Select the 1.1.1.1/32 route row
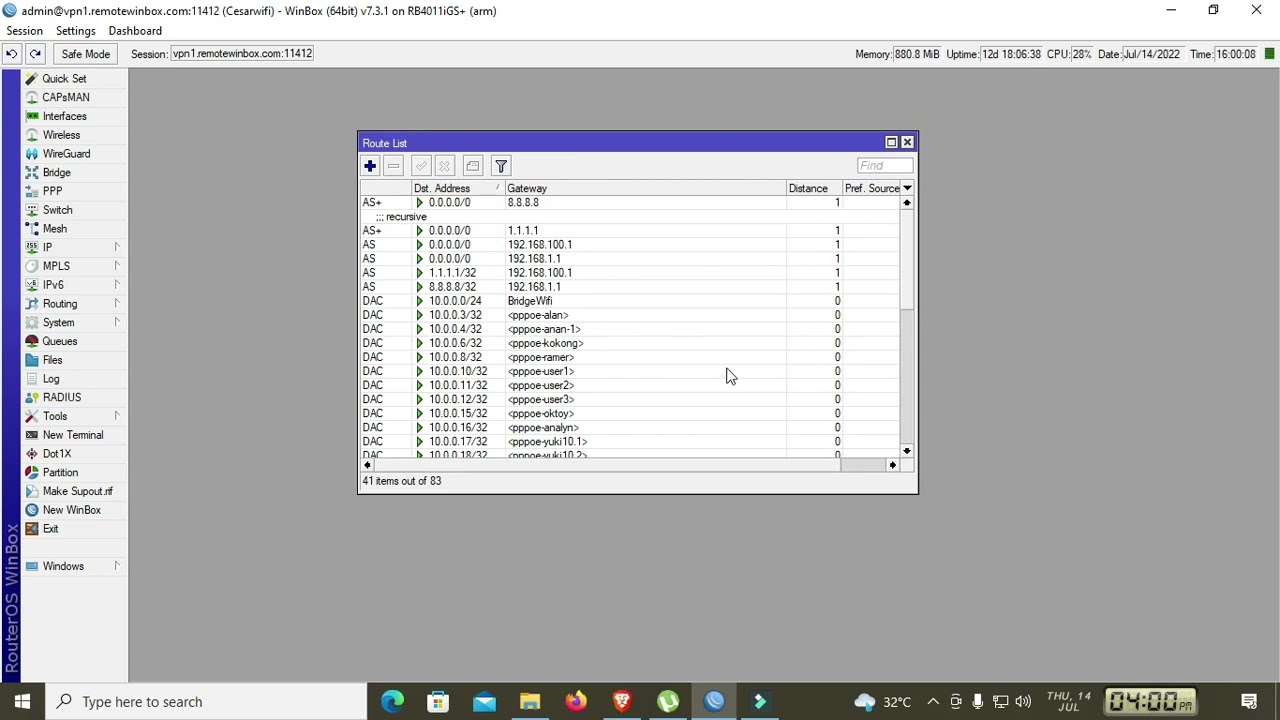The image size is (1280, 720). coord(630,273)
